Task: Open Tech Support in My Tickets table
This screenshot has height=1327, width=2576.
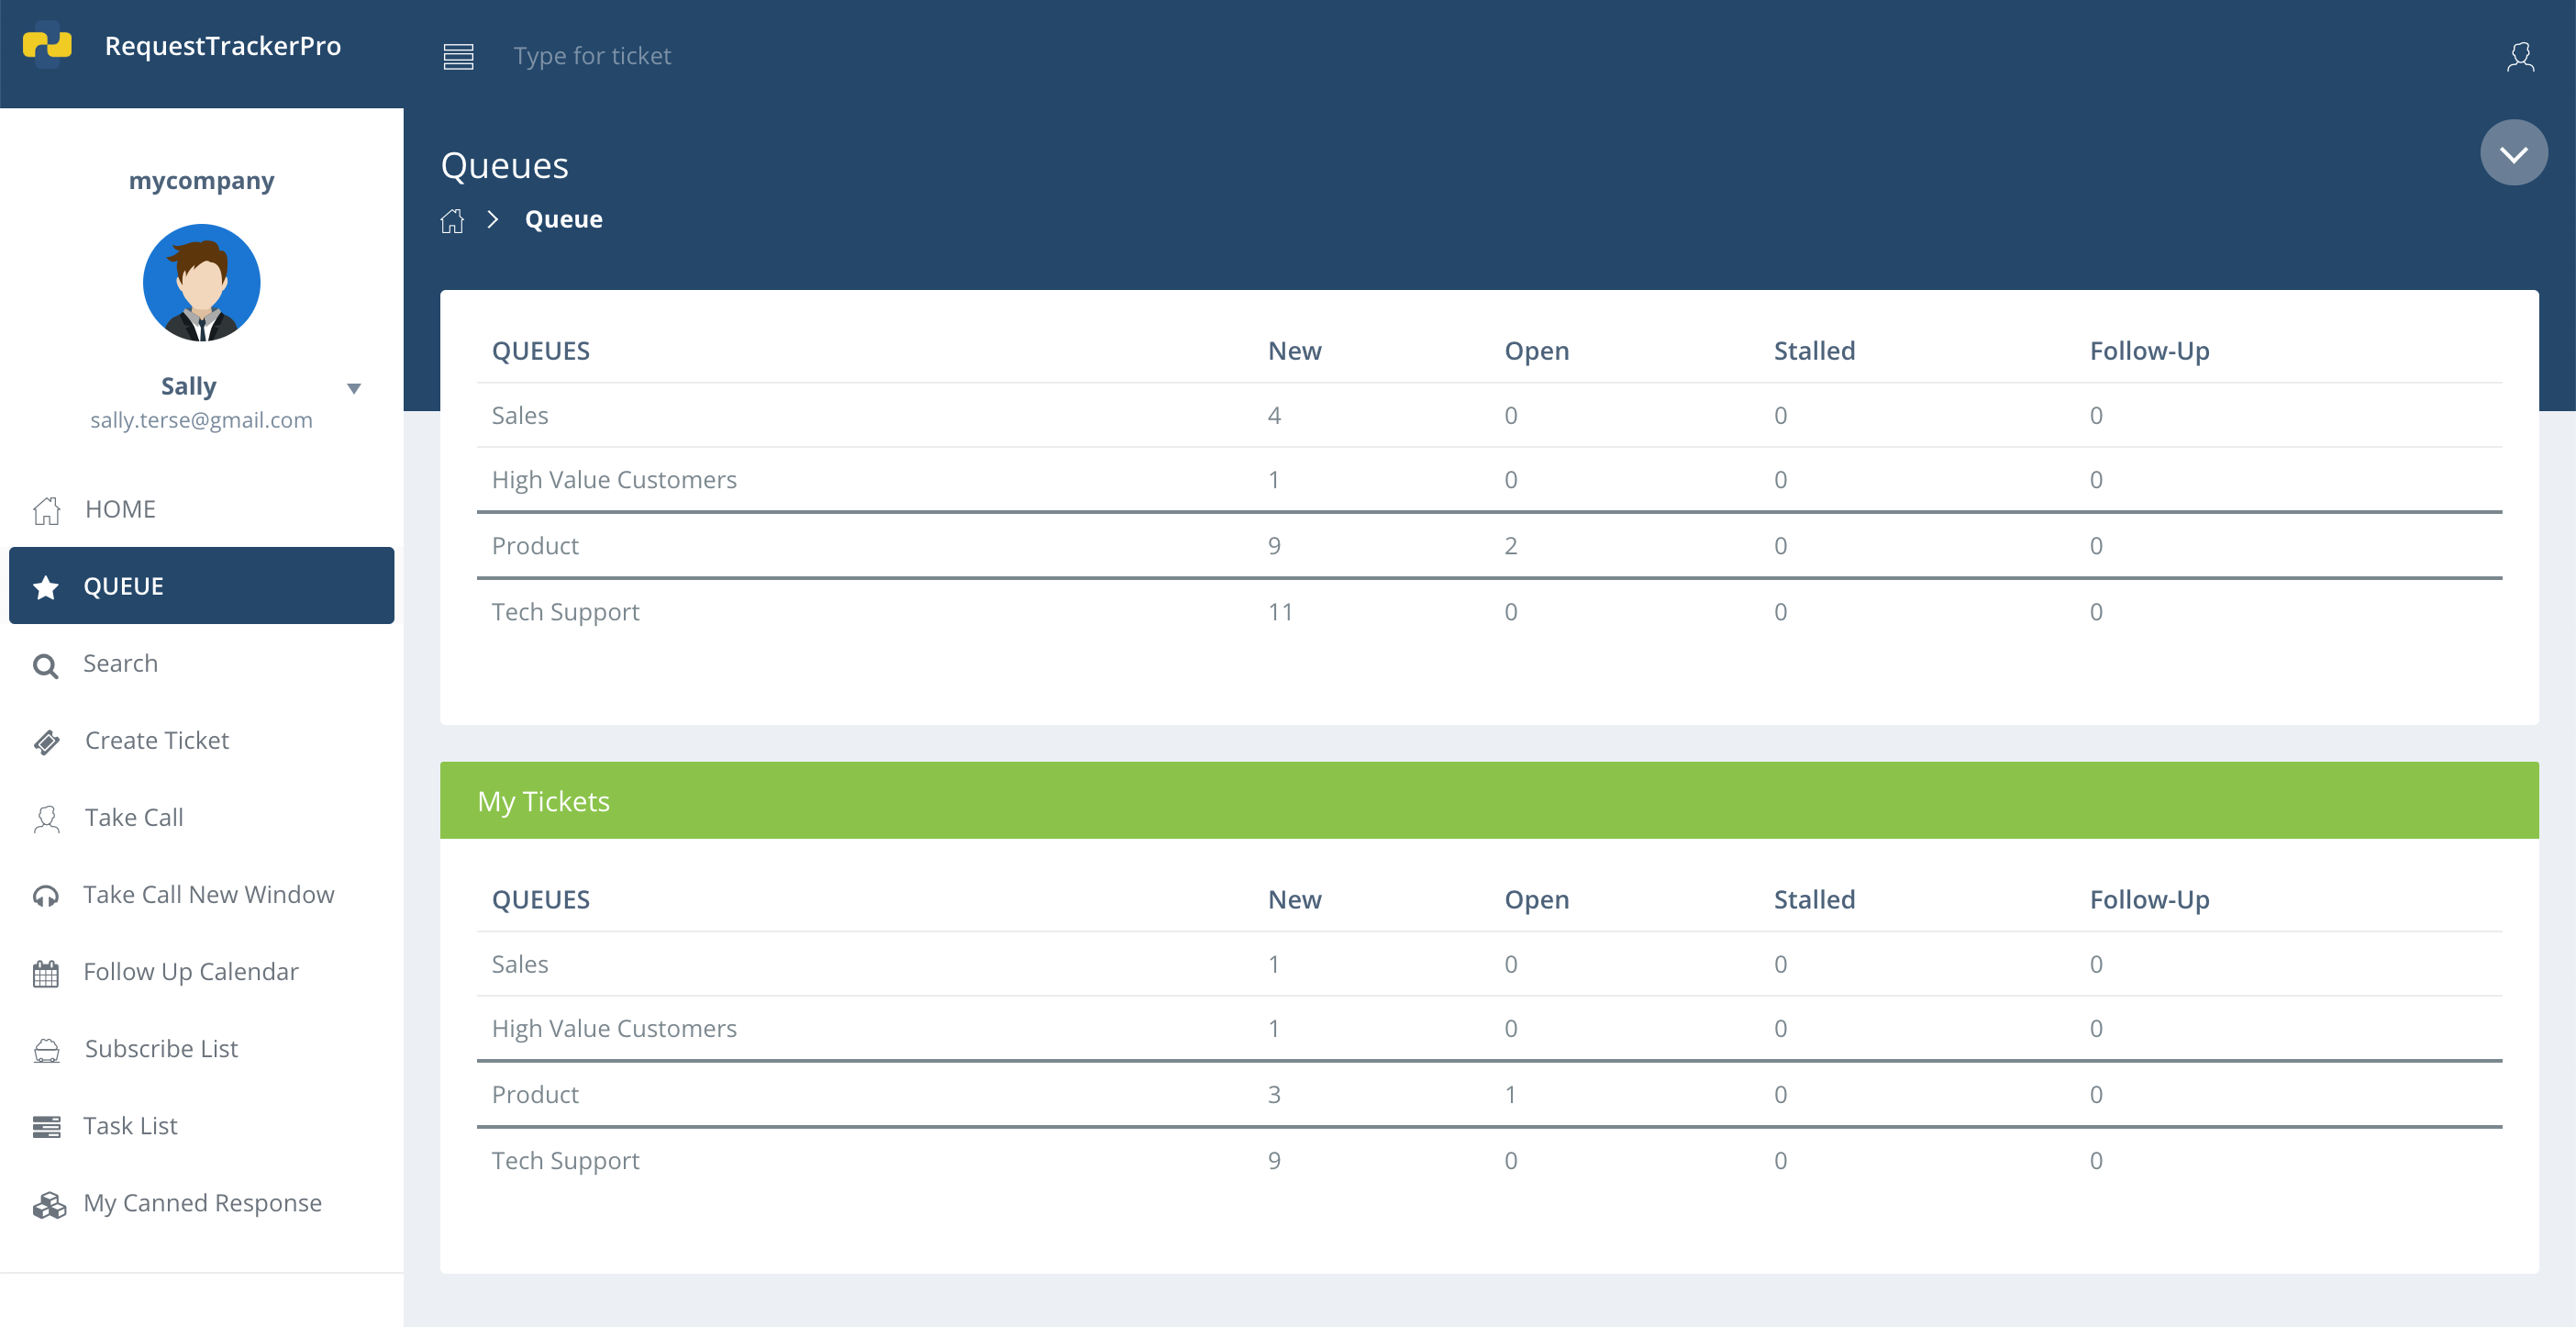Action: coord(565,1161)
